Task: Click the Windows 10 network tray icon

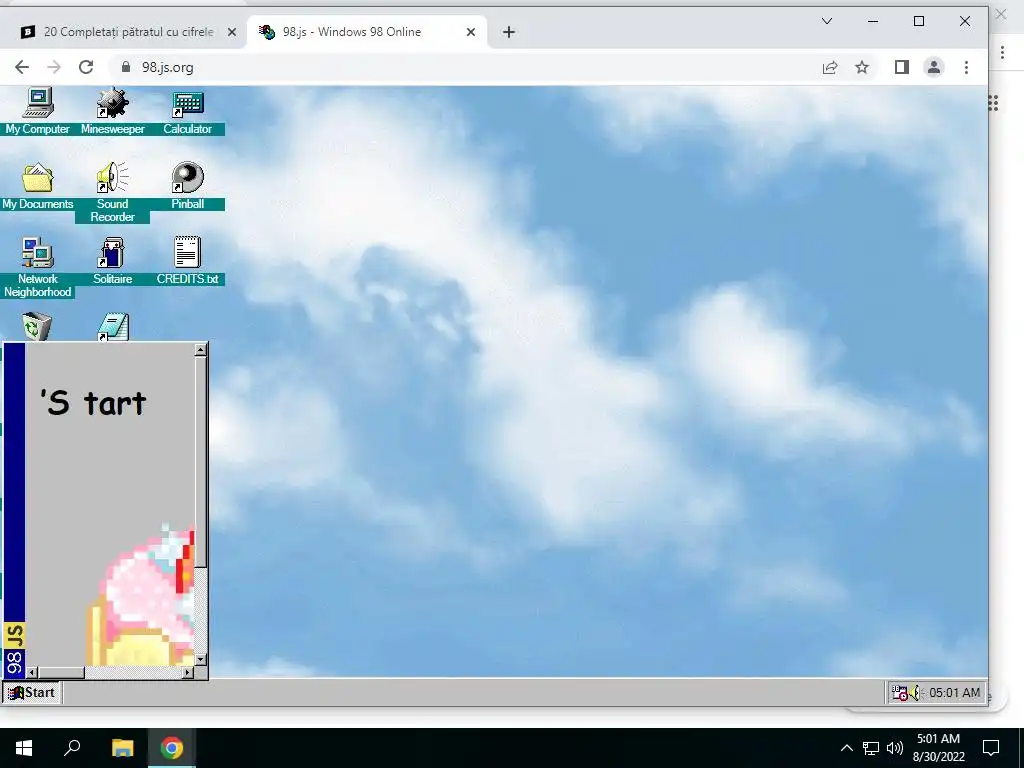Action: coord(871,748)
